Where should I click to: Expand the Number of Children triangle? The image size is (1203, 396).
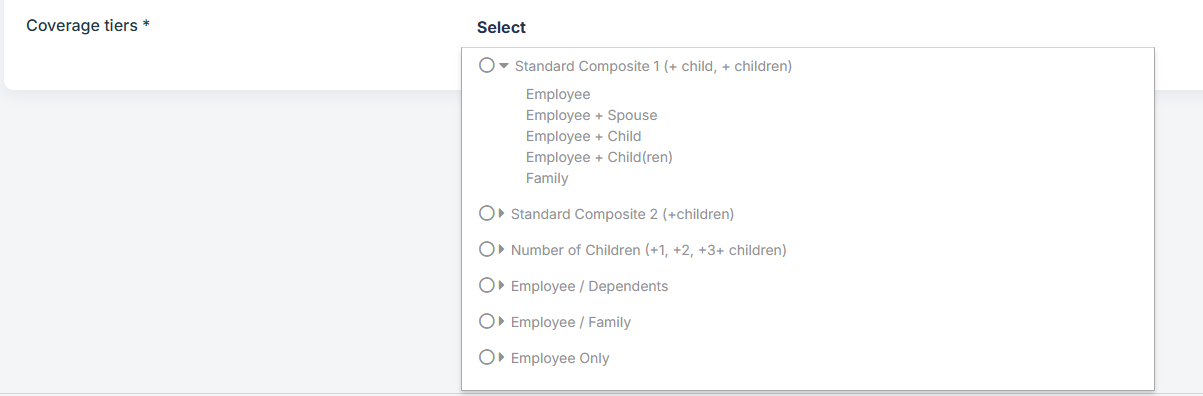502,249
